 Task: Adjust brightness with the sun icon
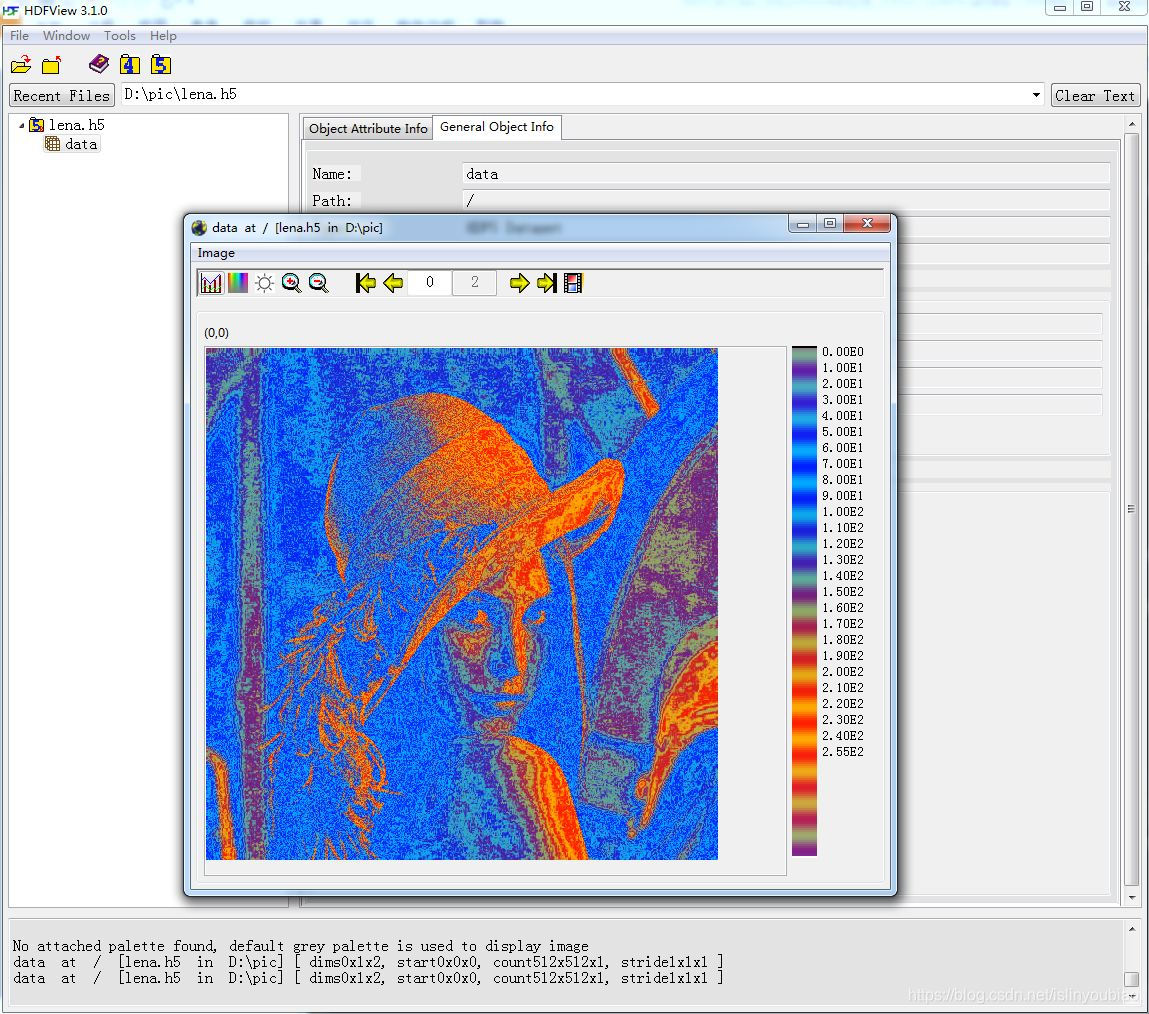(x=265, y=283)
